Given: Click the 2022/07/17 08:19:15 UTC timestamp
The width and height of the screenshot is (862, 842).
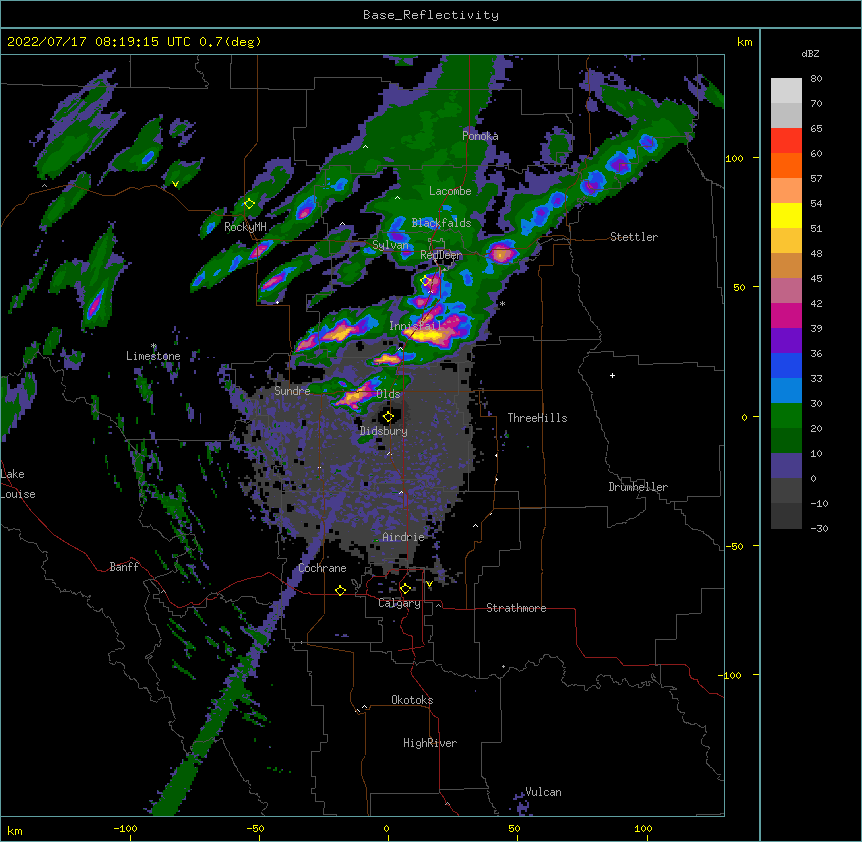Looking at the screenshot, I should (99, 42).
